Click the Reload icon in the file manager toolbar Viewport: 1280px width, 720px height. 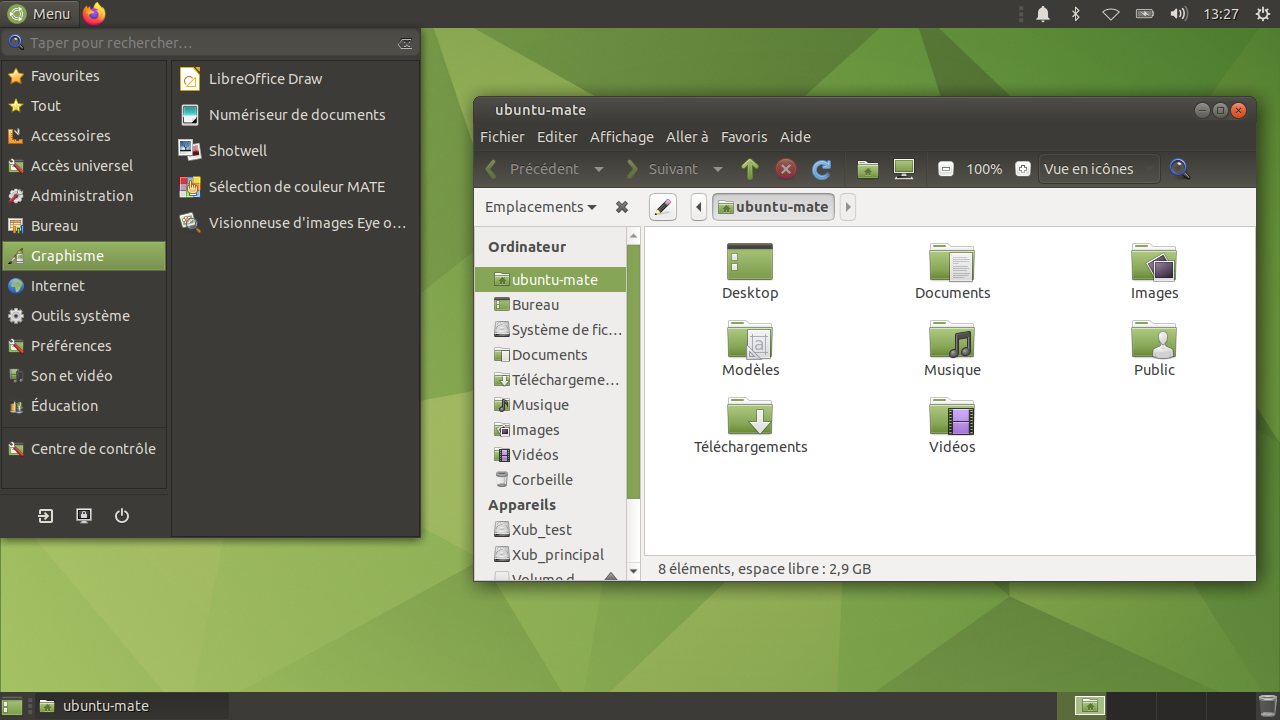click(821, 169)
